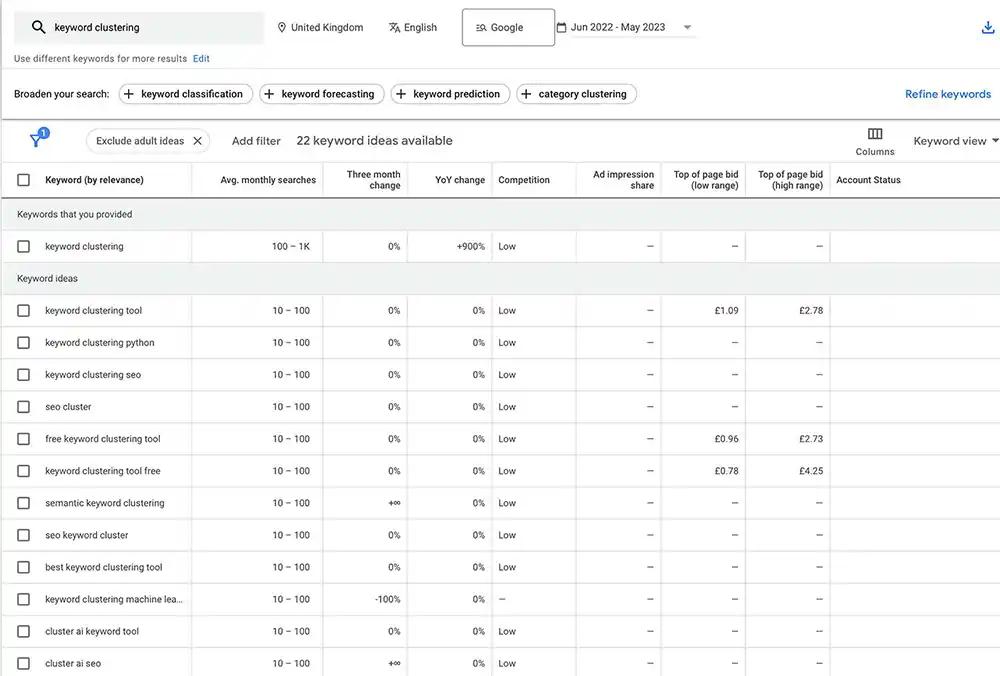Open the Keyword view dropdown
Screen dimensions: 1000x676
[x=955, y=141]
